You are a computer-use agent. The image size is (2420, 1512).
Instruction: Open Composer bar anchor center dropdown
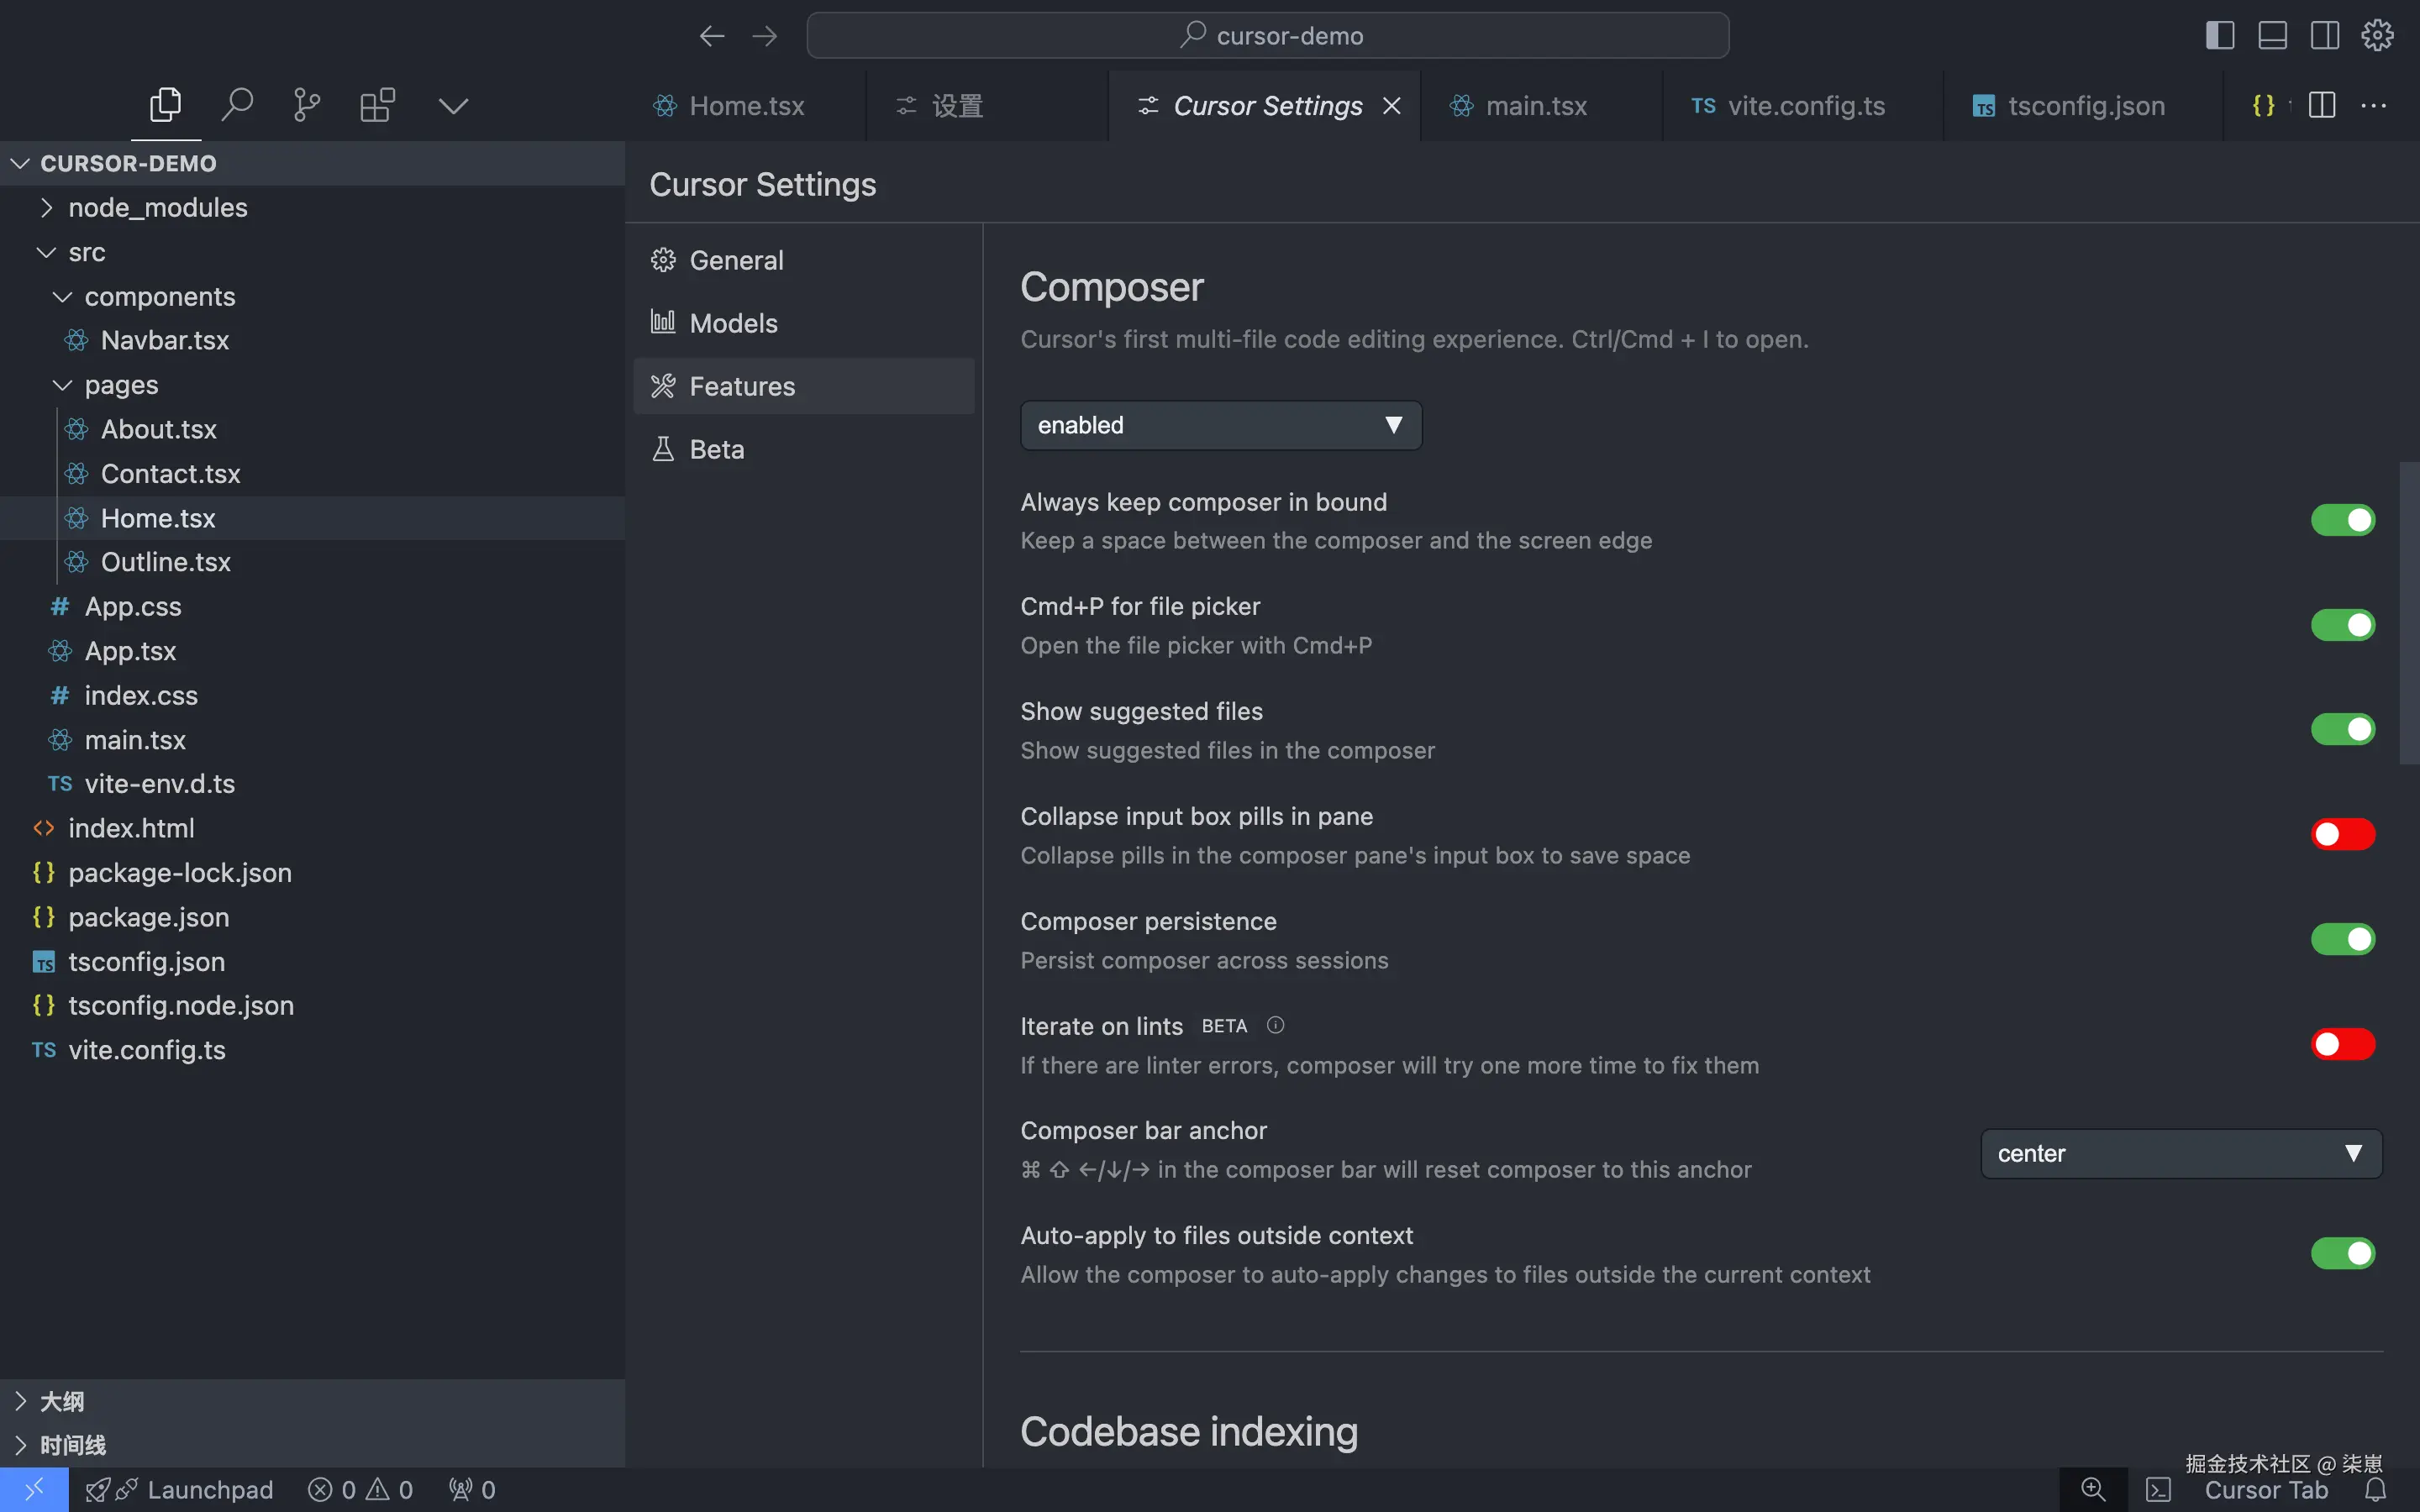(2180, 1154)
